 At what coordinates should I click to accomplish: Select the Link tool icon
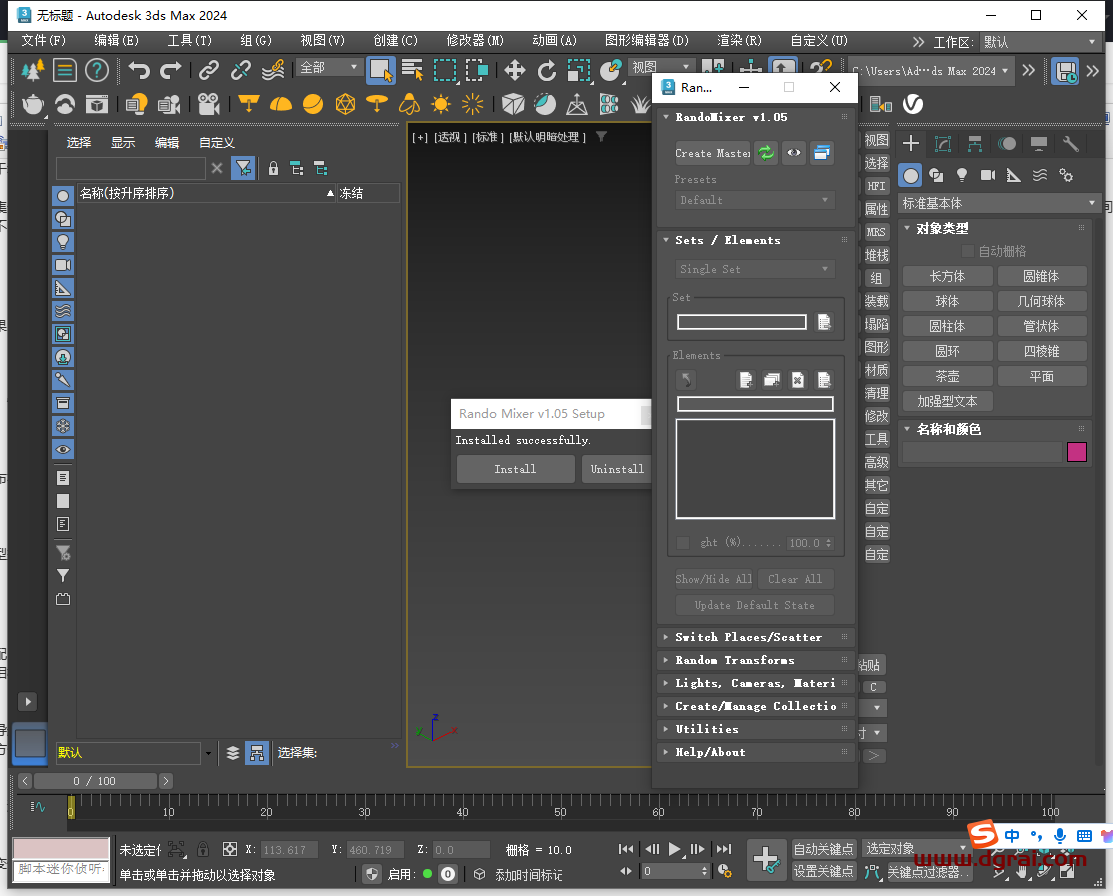[x=209, y=70]
